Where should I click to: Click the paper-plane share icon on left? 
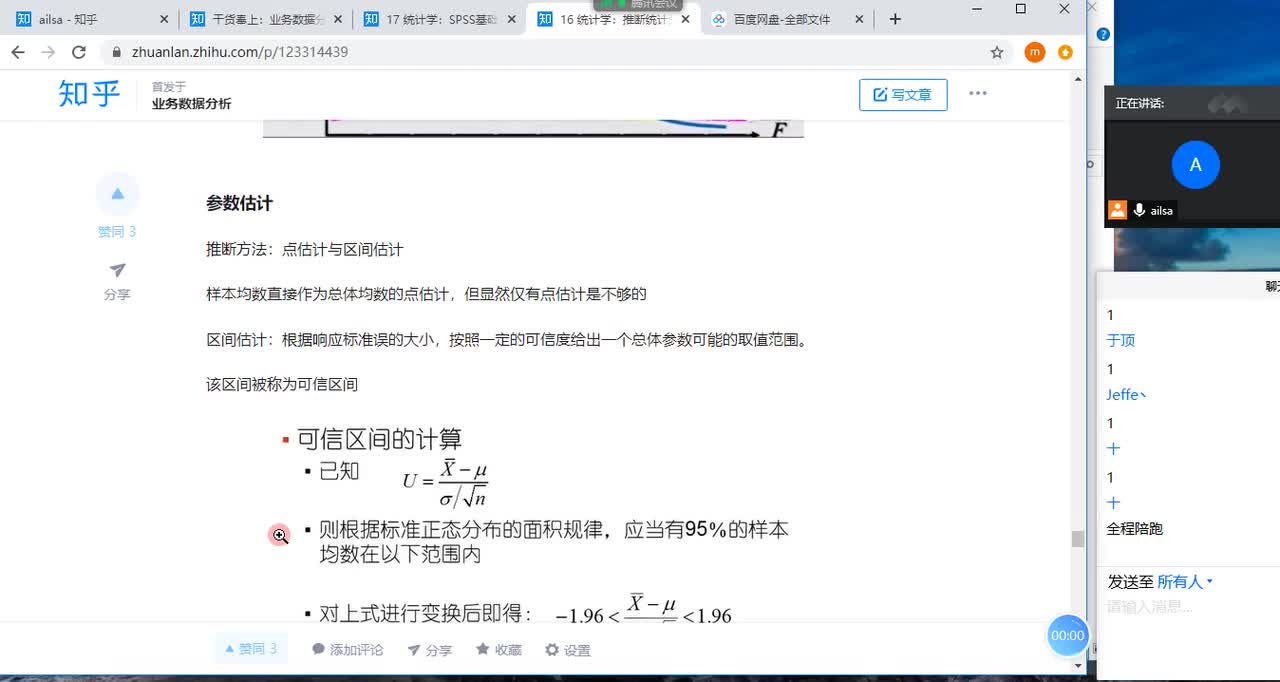(x=117, y=270)
